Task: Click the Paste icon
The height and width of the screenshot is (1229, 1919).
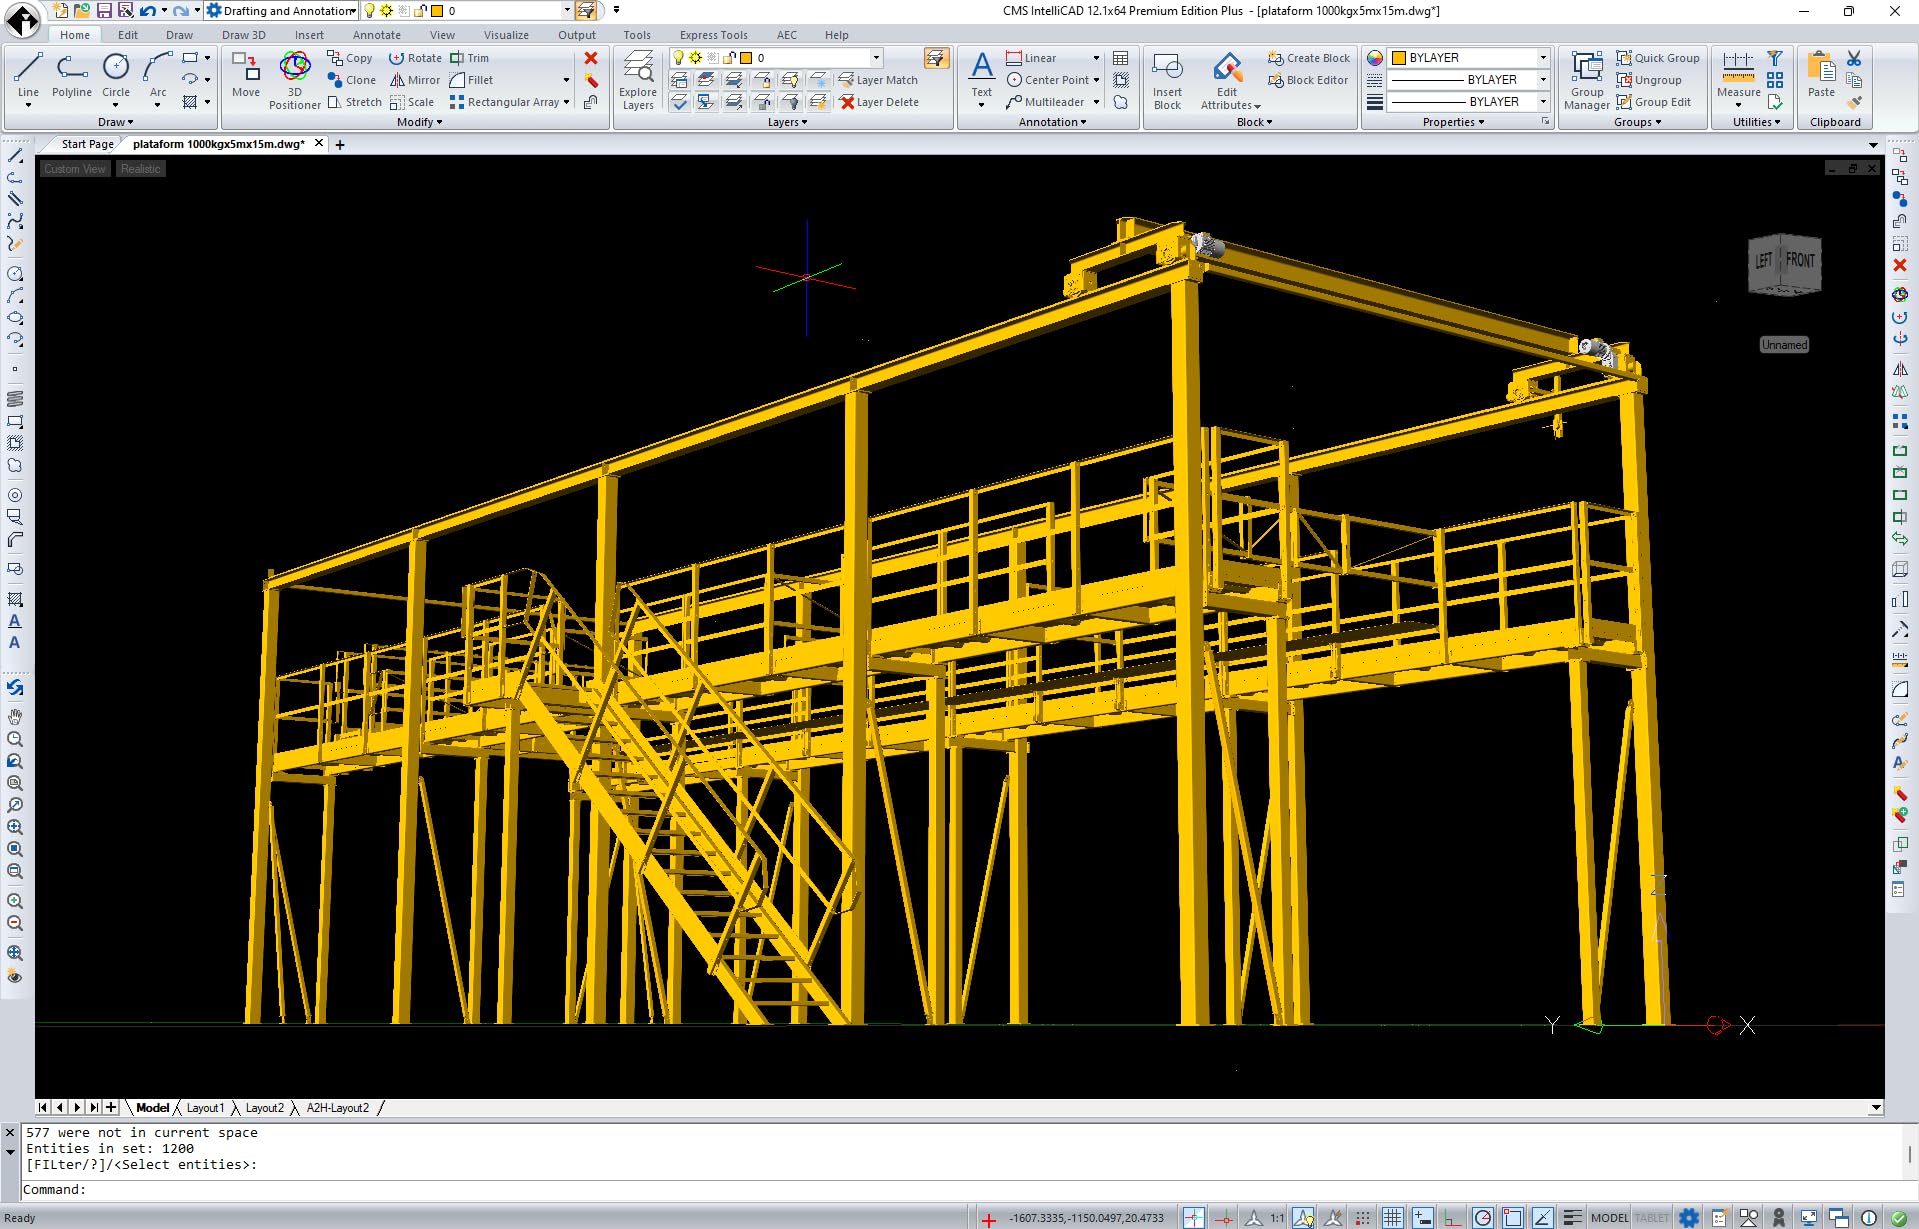Action: (1821, 76)
